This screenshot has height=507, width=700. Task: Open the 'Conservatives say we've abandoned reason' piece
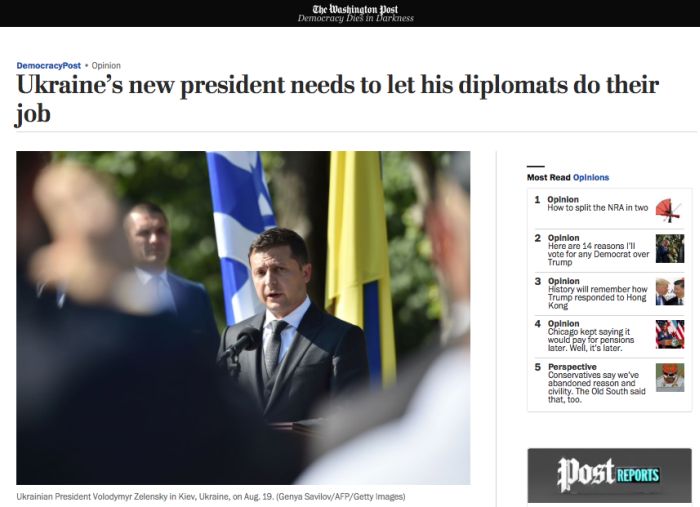click(x=596, y=387)
